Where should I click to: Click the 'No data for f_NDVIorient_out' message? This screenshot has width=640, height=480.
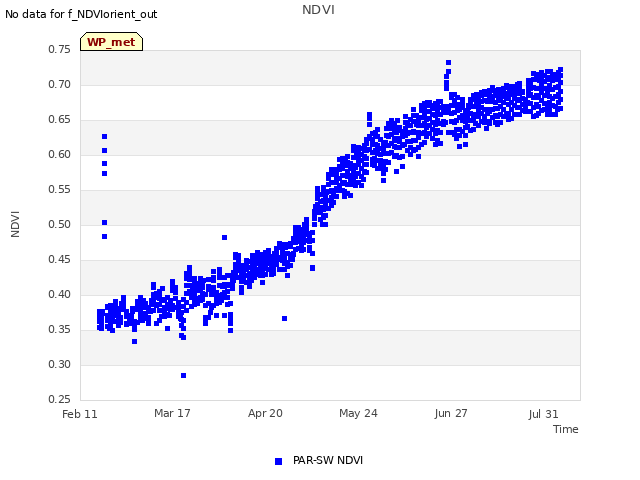[x=81, y=14]
